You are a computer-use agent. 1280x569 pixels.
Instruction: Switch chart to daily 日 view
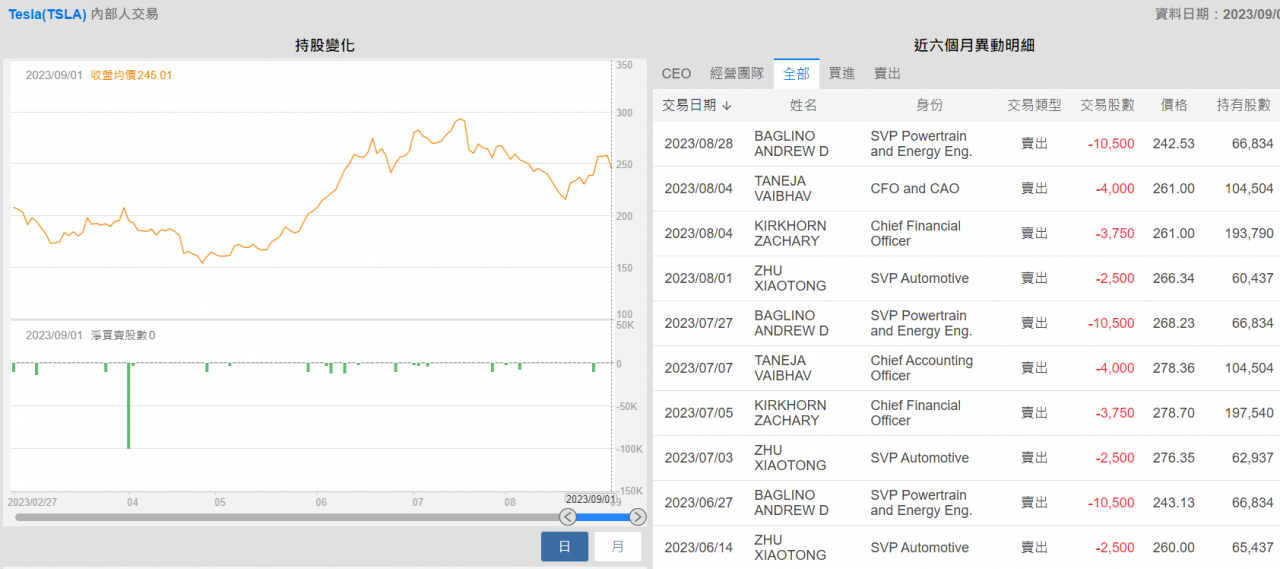tap(564, 547)
